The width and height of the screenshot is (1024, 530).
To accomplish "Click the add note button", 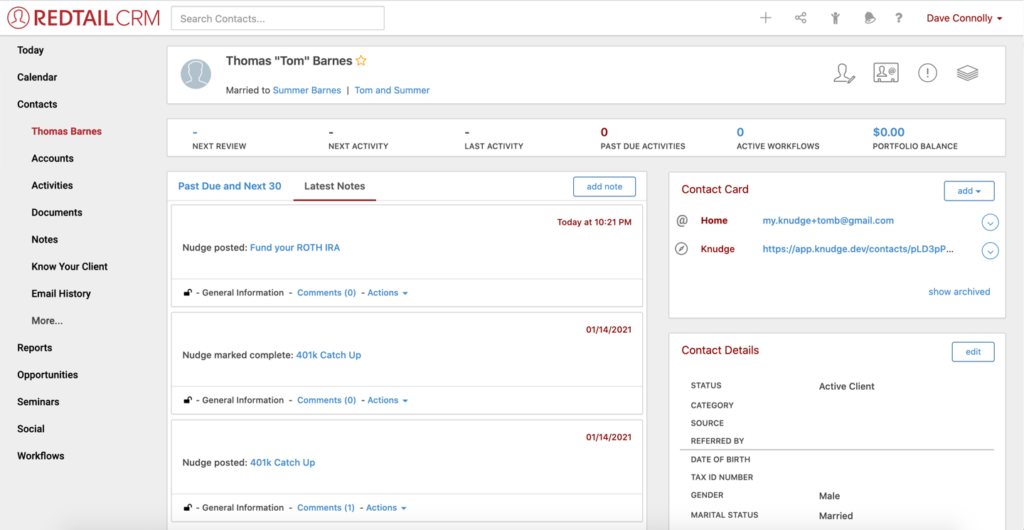I will 604,187.
